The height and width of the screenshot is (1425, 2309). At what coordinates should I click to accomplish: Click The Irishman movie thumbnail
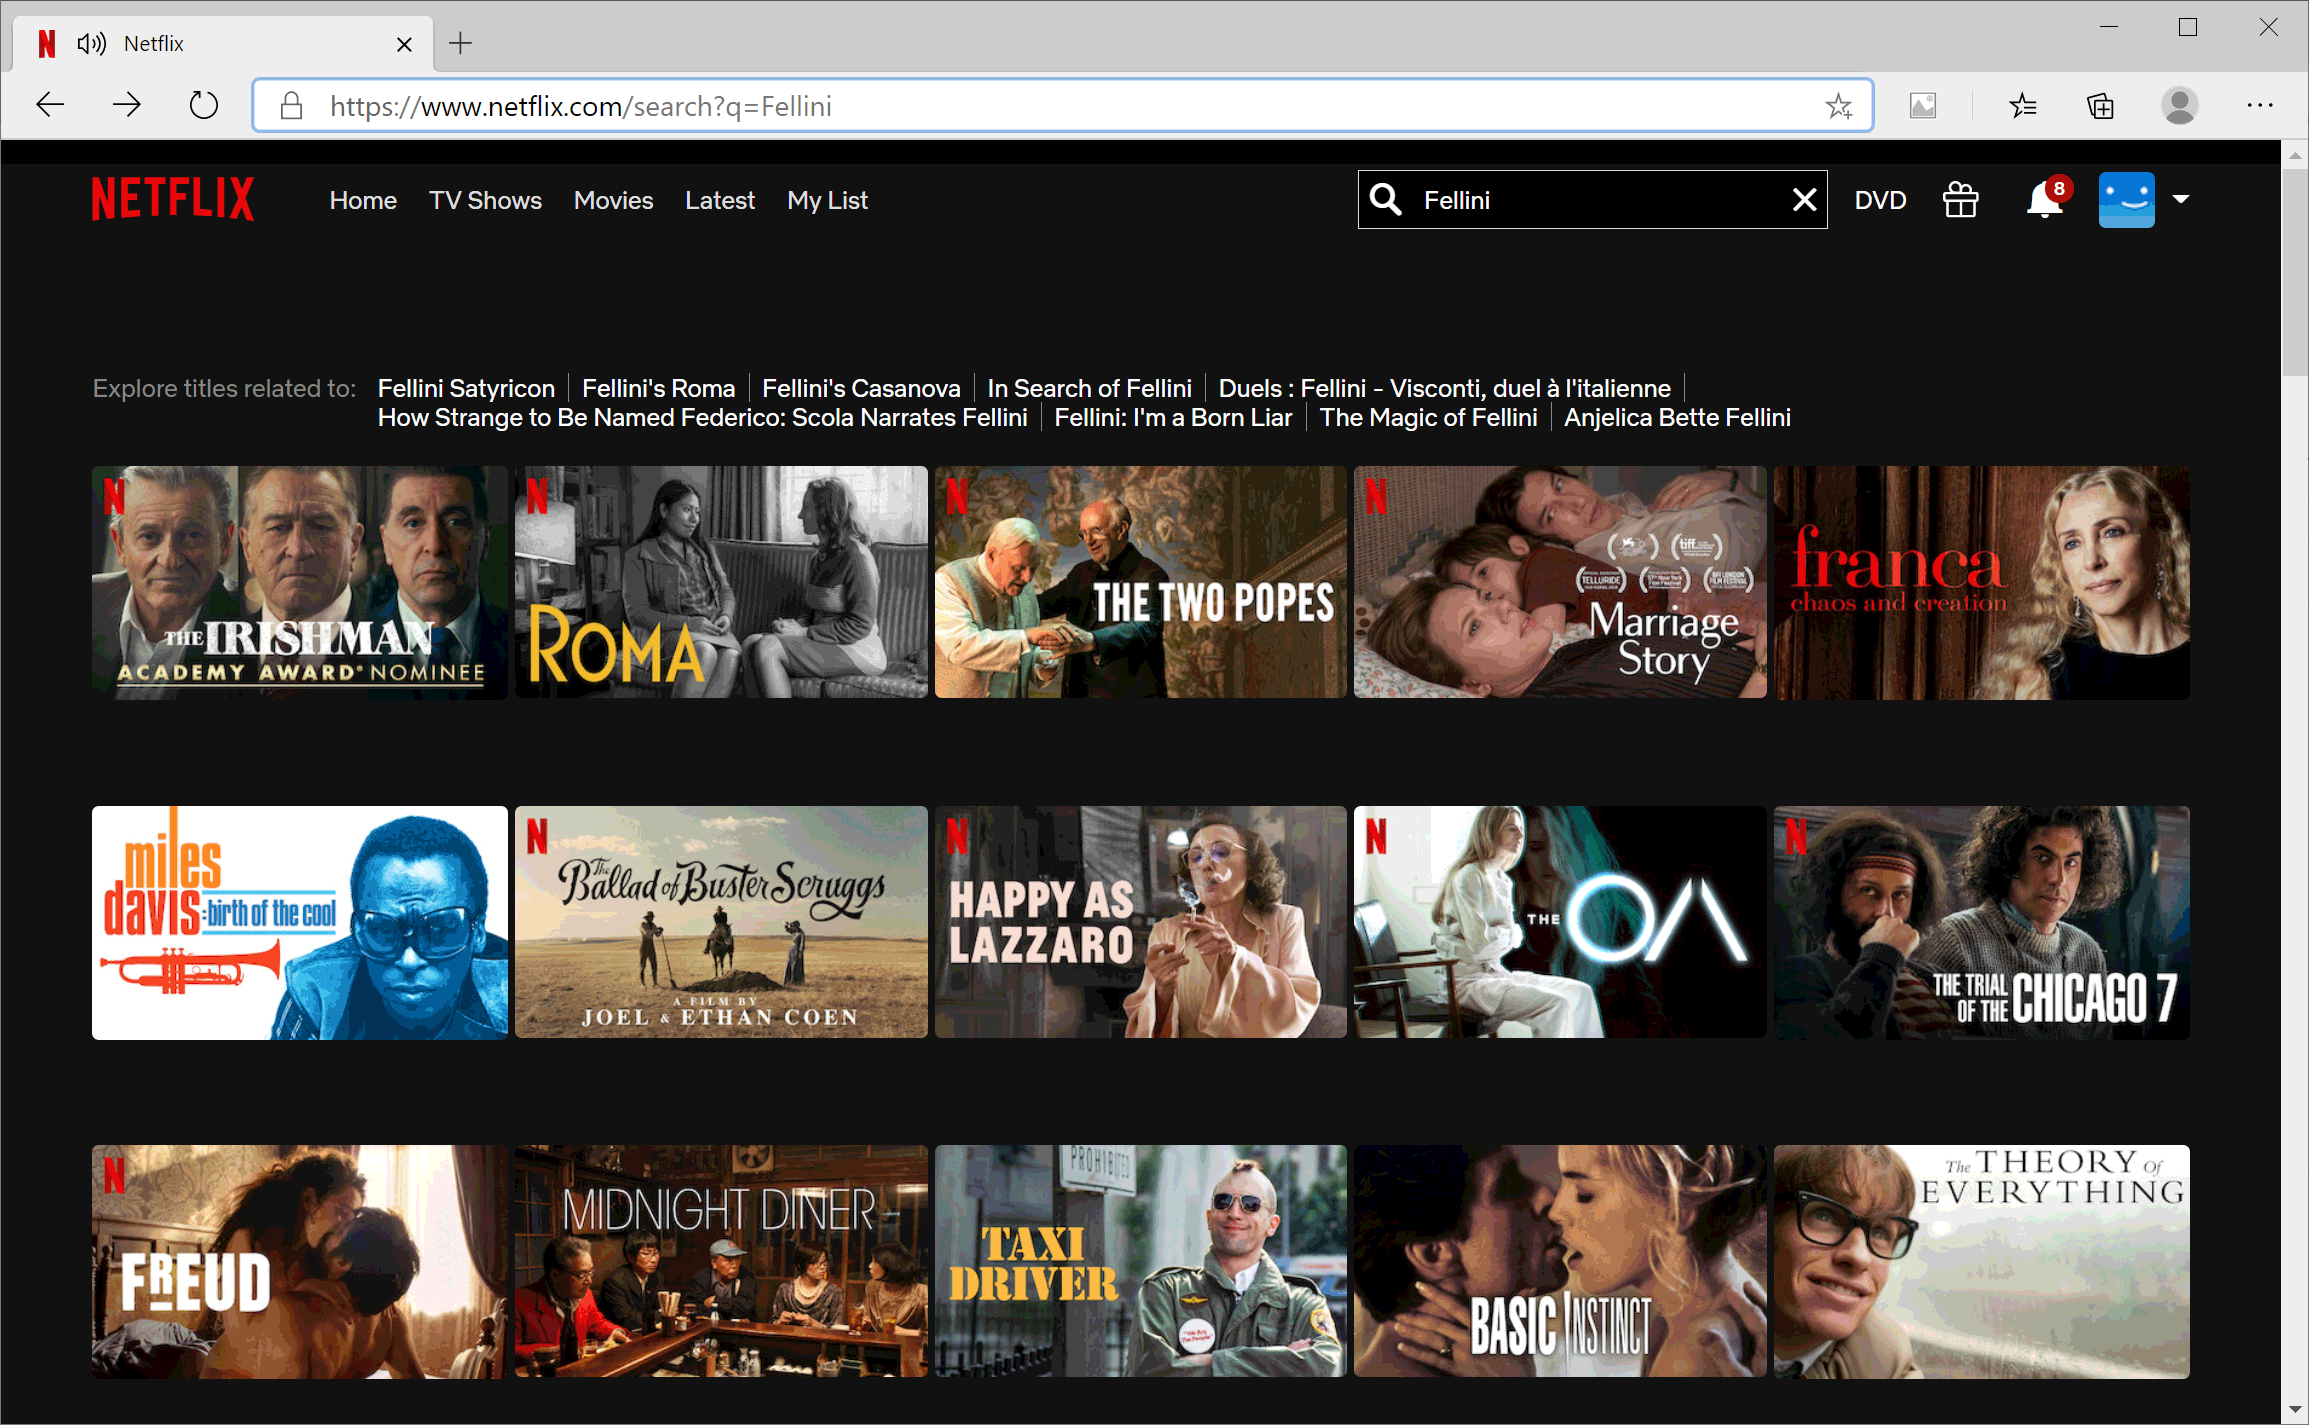pyautogui.click(x=300, y=584)
